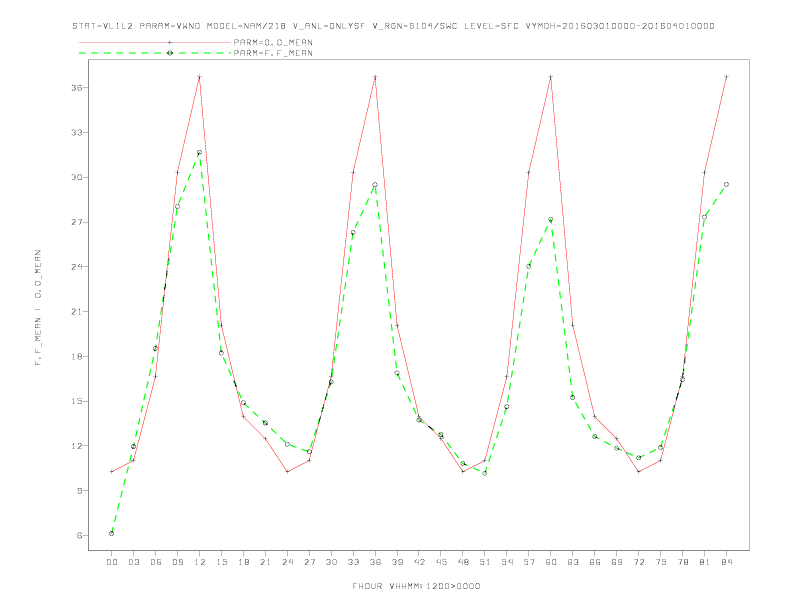The height and width of the screenshot is (612, 792).
Task: Click x-axis forecast hour label 42
Action: pos(419,562)
